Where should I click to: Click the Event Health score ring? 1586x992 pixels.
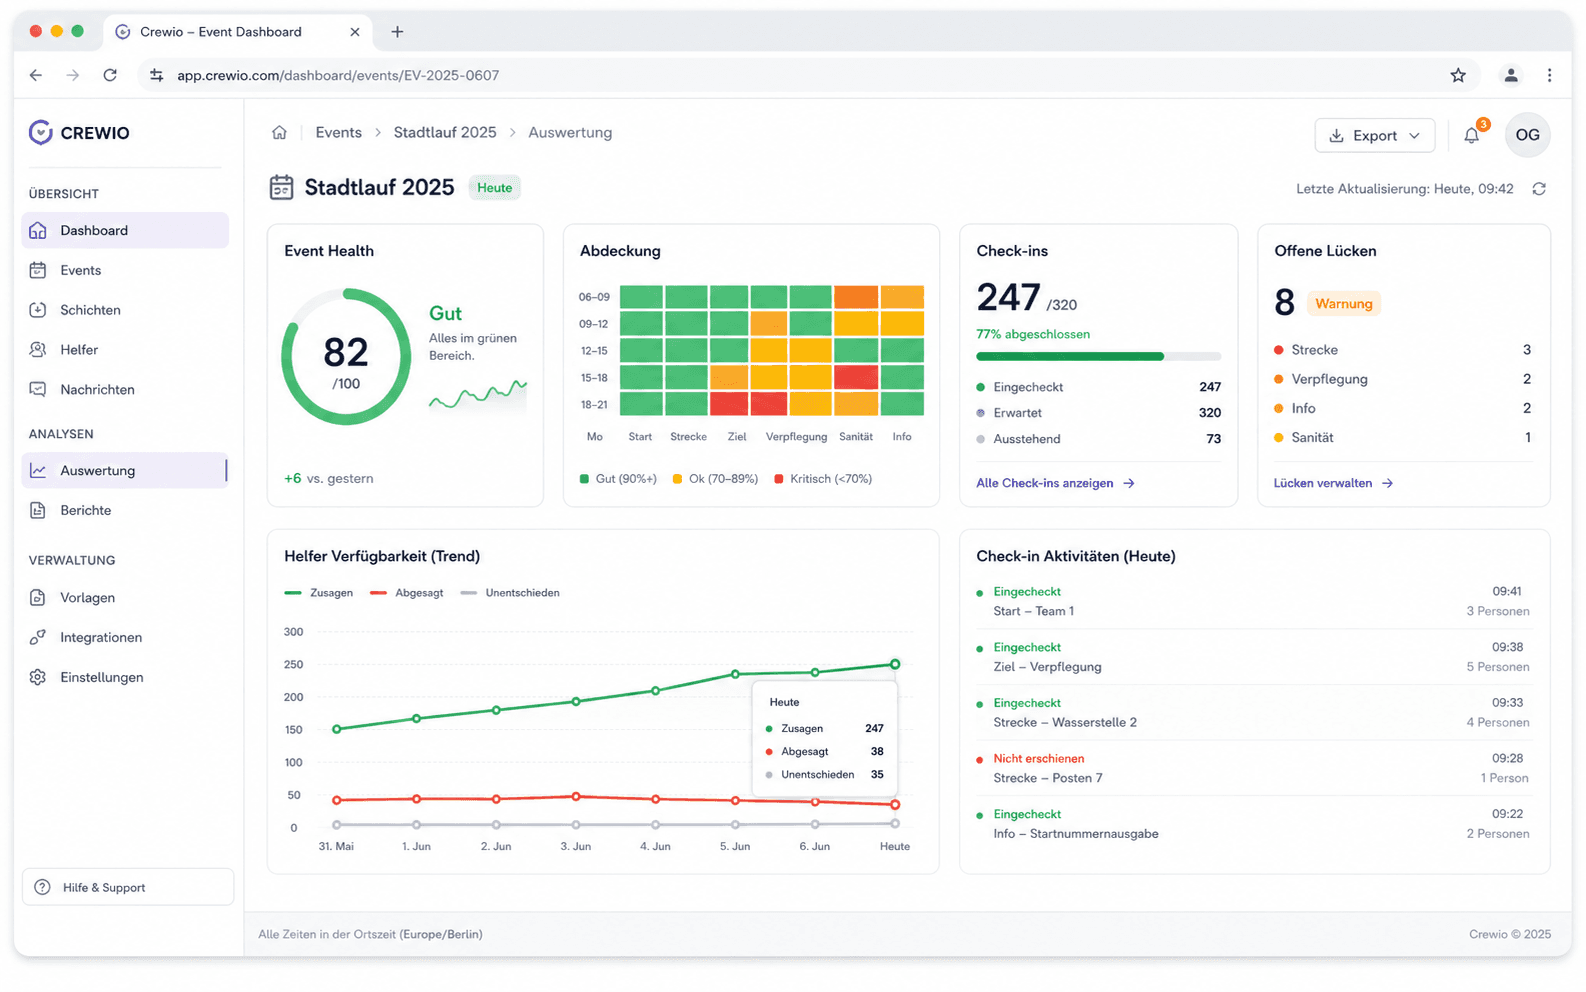pos(346,357)
